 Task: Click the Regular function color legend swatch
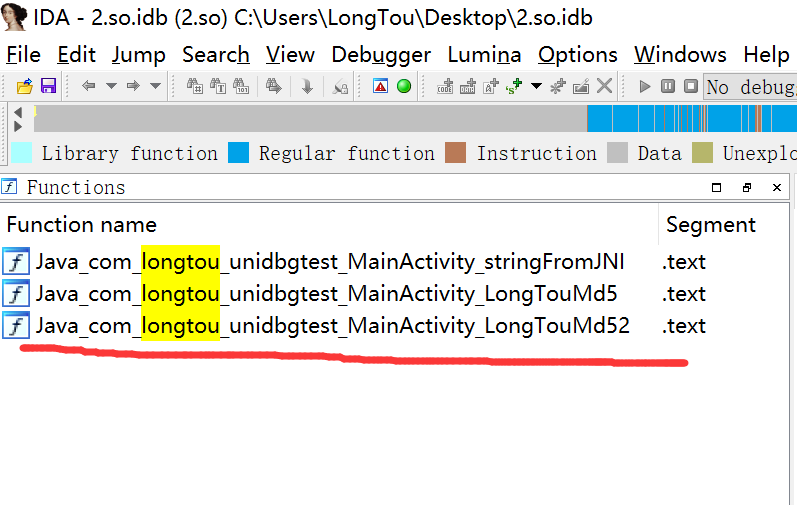(238, 152)
